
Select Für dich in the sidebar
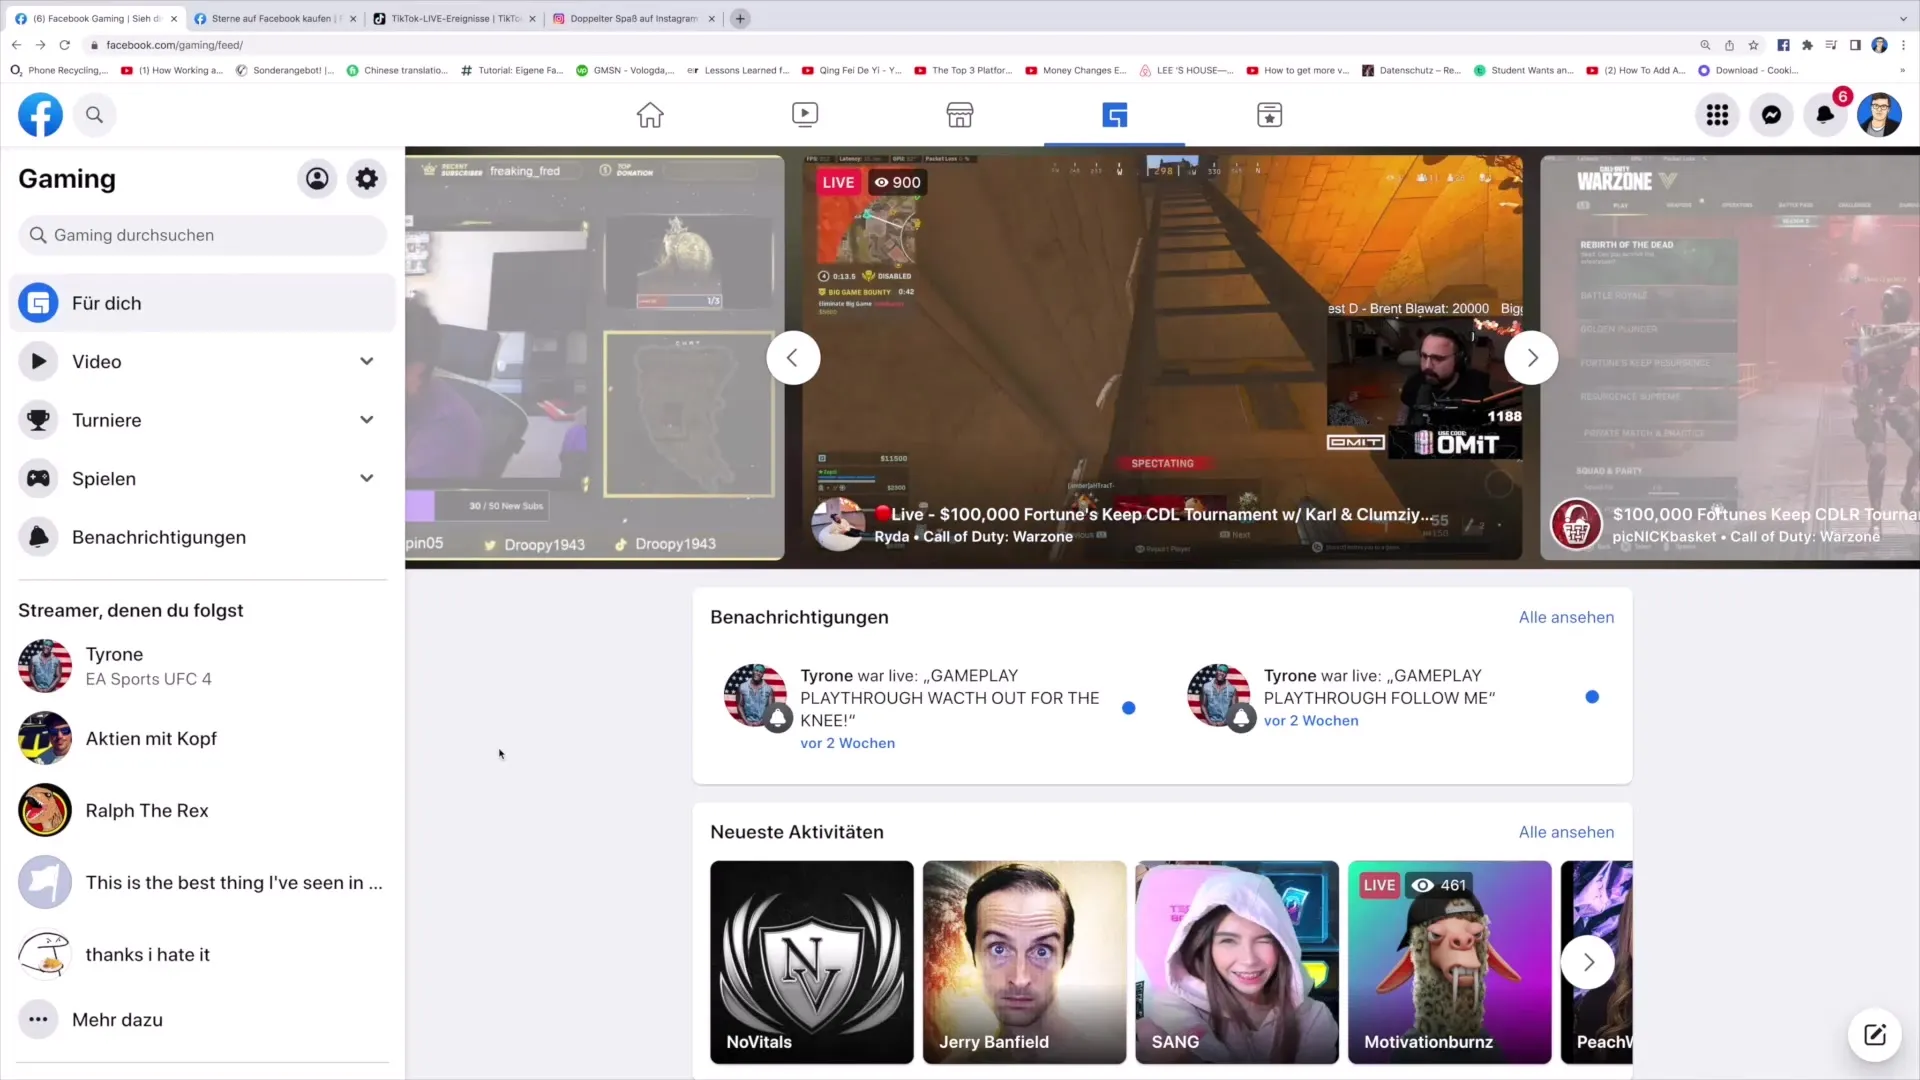[202, 303]
